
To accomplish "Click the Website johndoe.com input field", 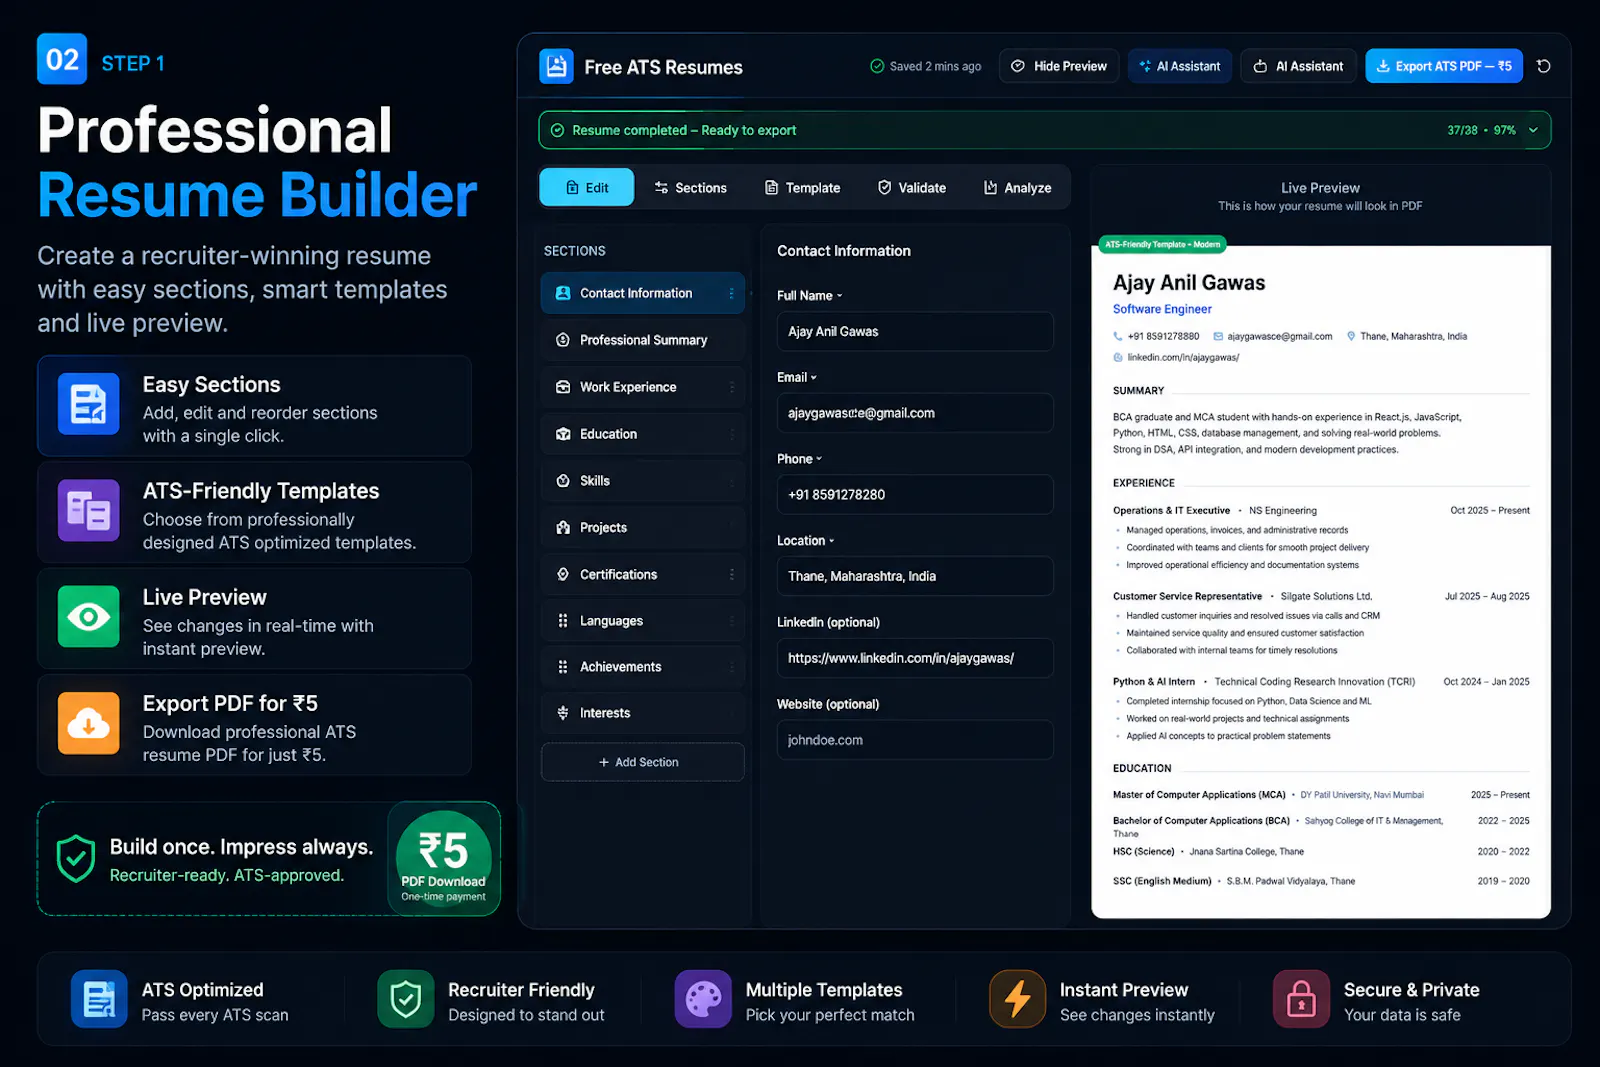I will 915,740.
